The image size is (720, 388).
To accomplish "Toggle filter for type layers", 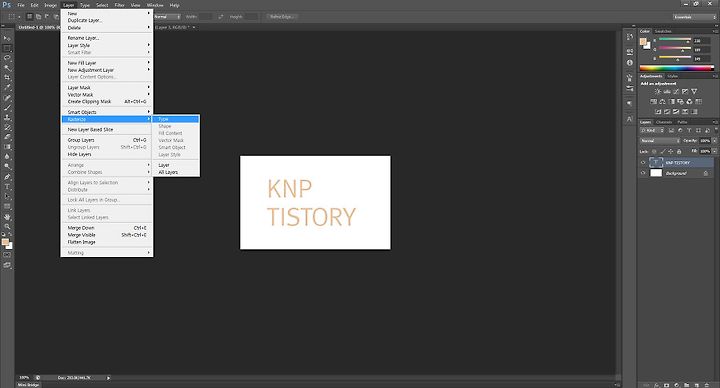I will pos(689,131).
